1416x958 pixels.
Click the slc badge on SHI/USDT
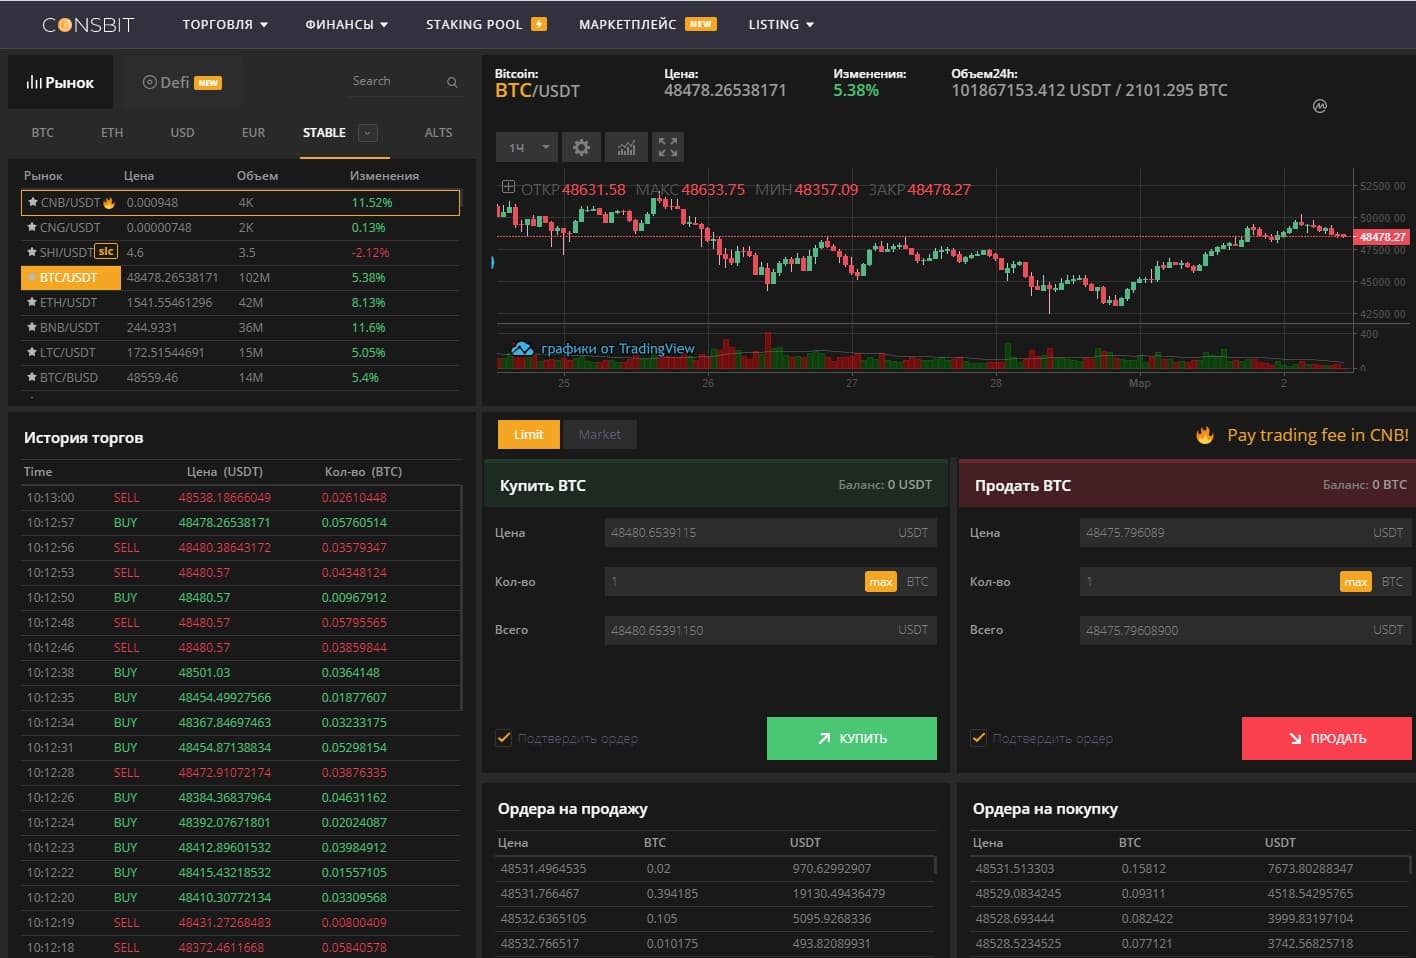106,251
